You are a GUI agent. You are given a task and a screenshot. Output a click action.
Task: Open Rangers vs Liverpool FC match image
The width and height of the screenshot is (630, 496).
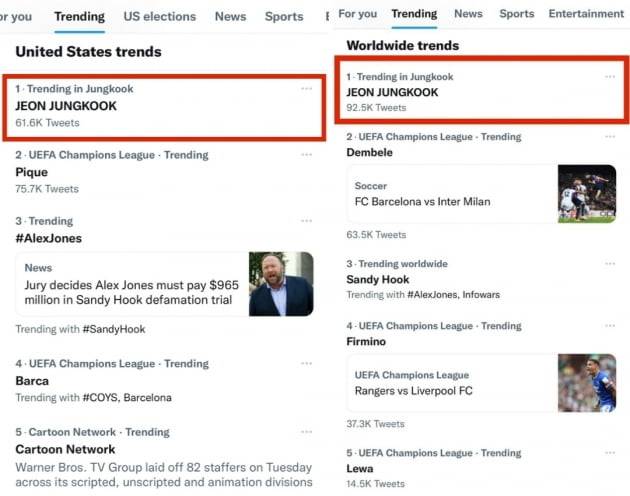click(587, 383)
